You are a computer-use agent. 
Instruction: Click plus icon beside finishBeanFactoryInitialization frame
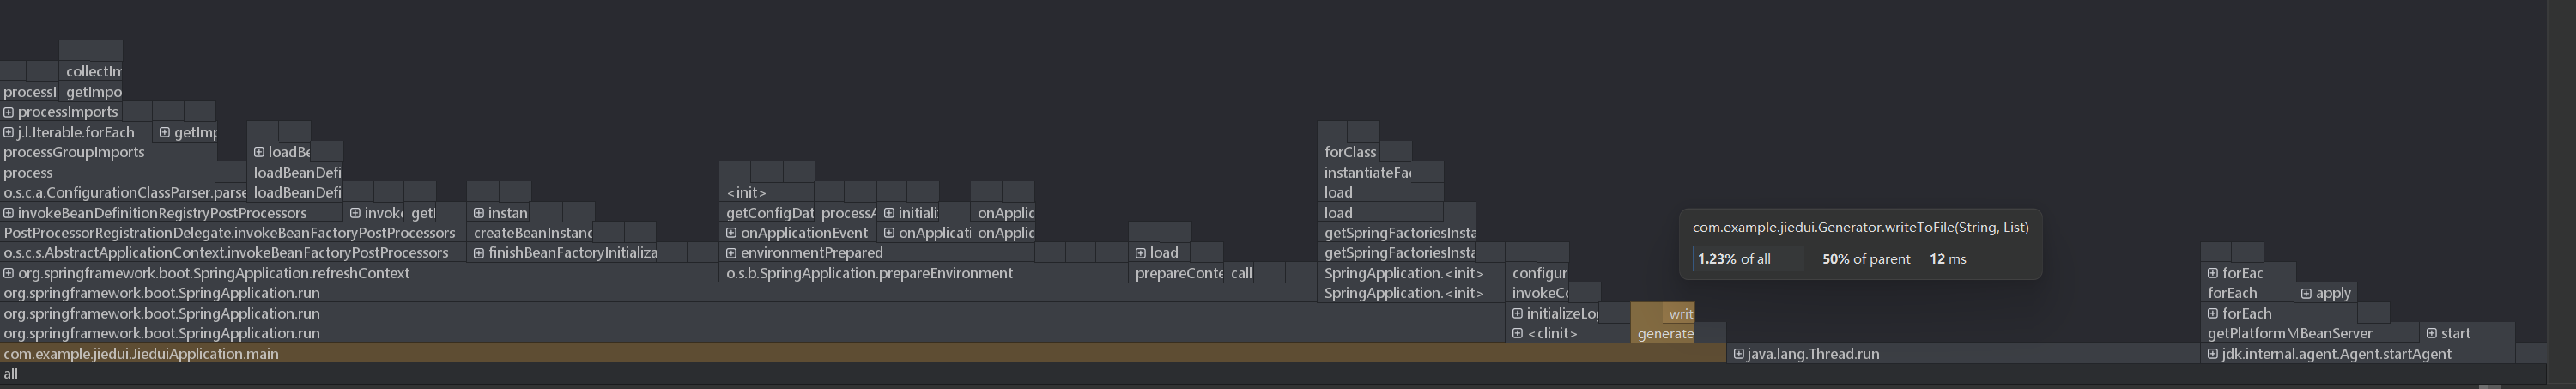coord(479,253)
